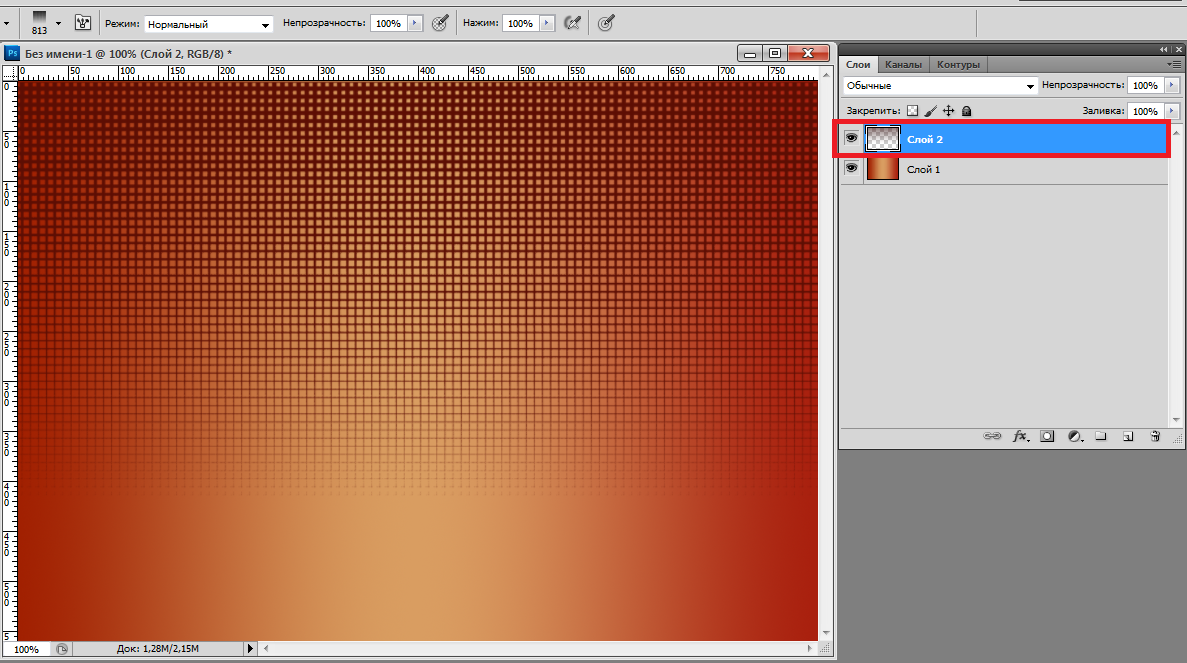Toggle lock all padlock icon
The image size is (1187, 663).
click(x=967, y=110)
